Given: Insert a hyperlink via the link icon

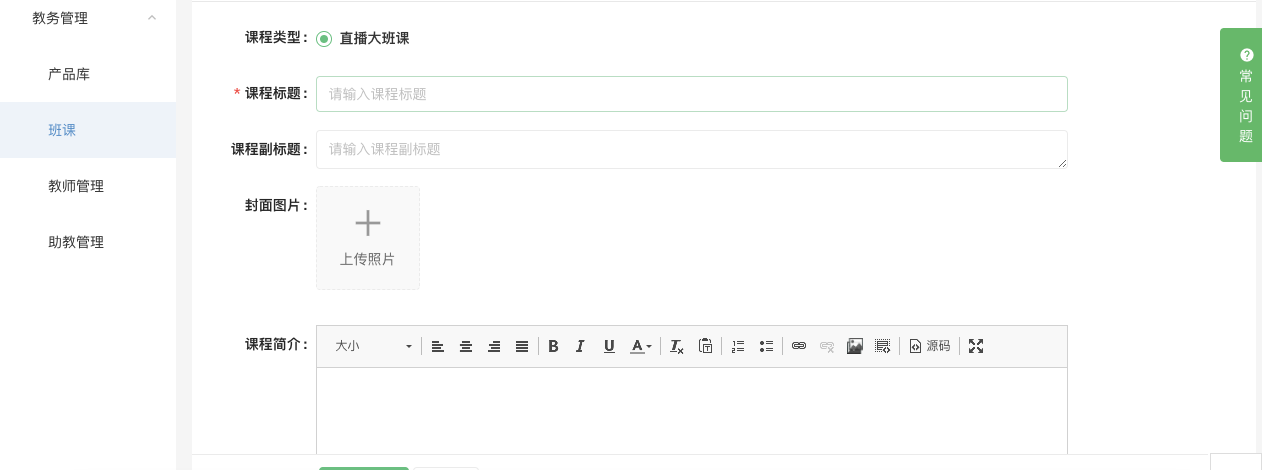Looking at the screenshot, I should point(799,346).
